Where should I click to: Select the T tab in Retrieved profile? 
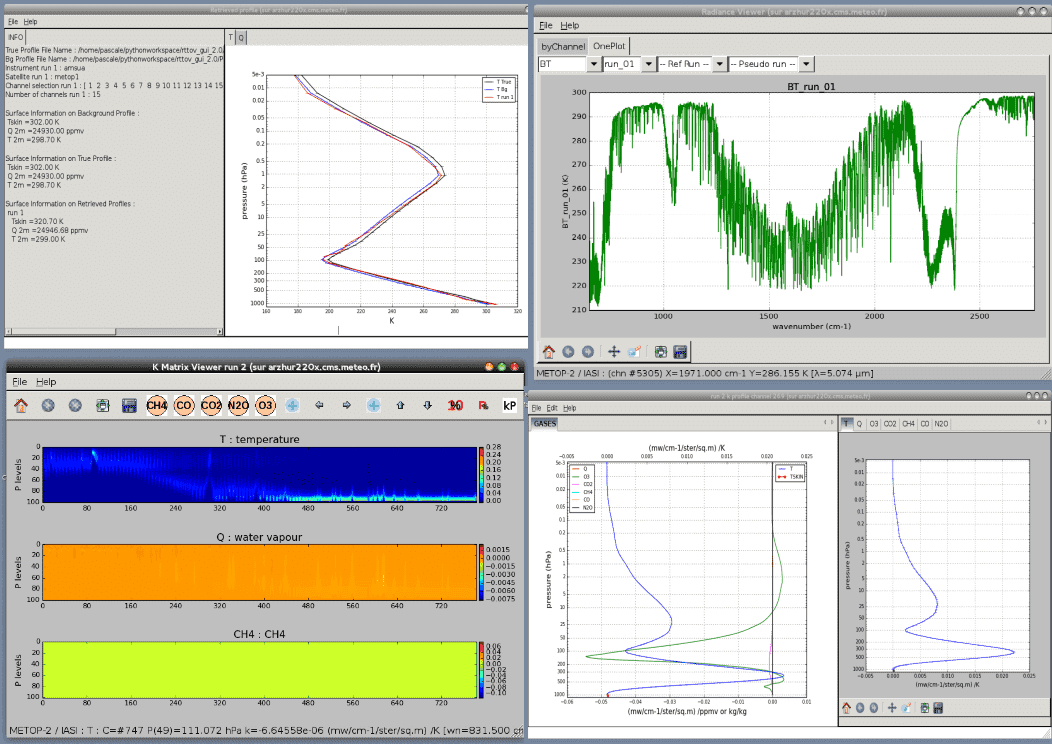tap(231, 38)
